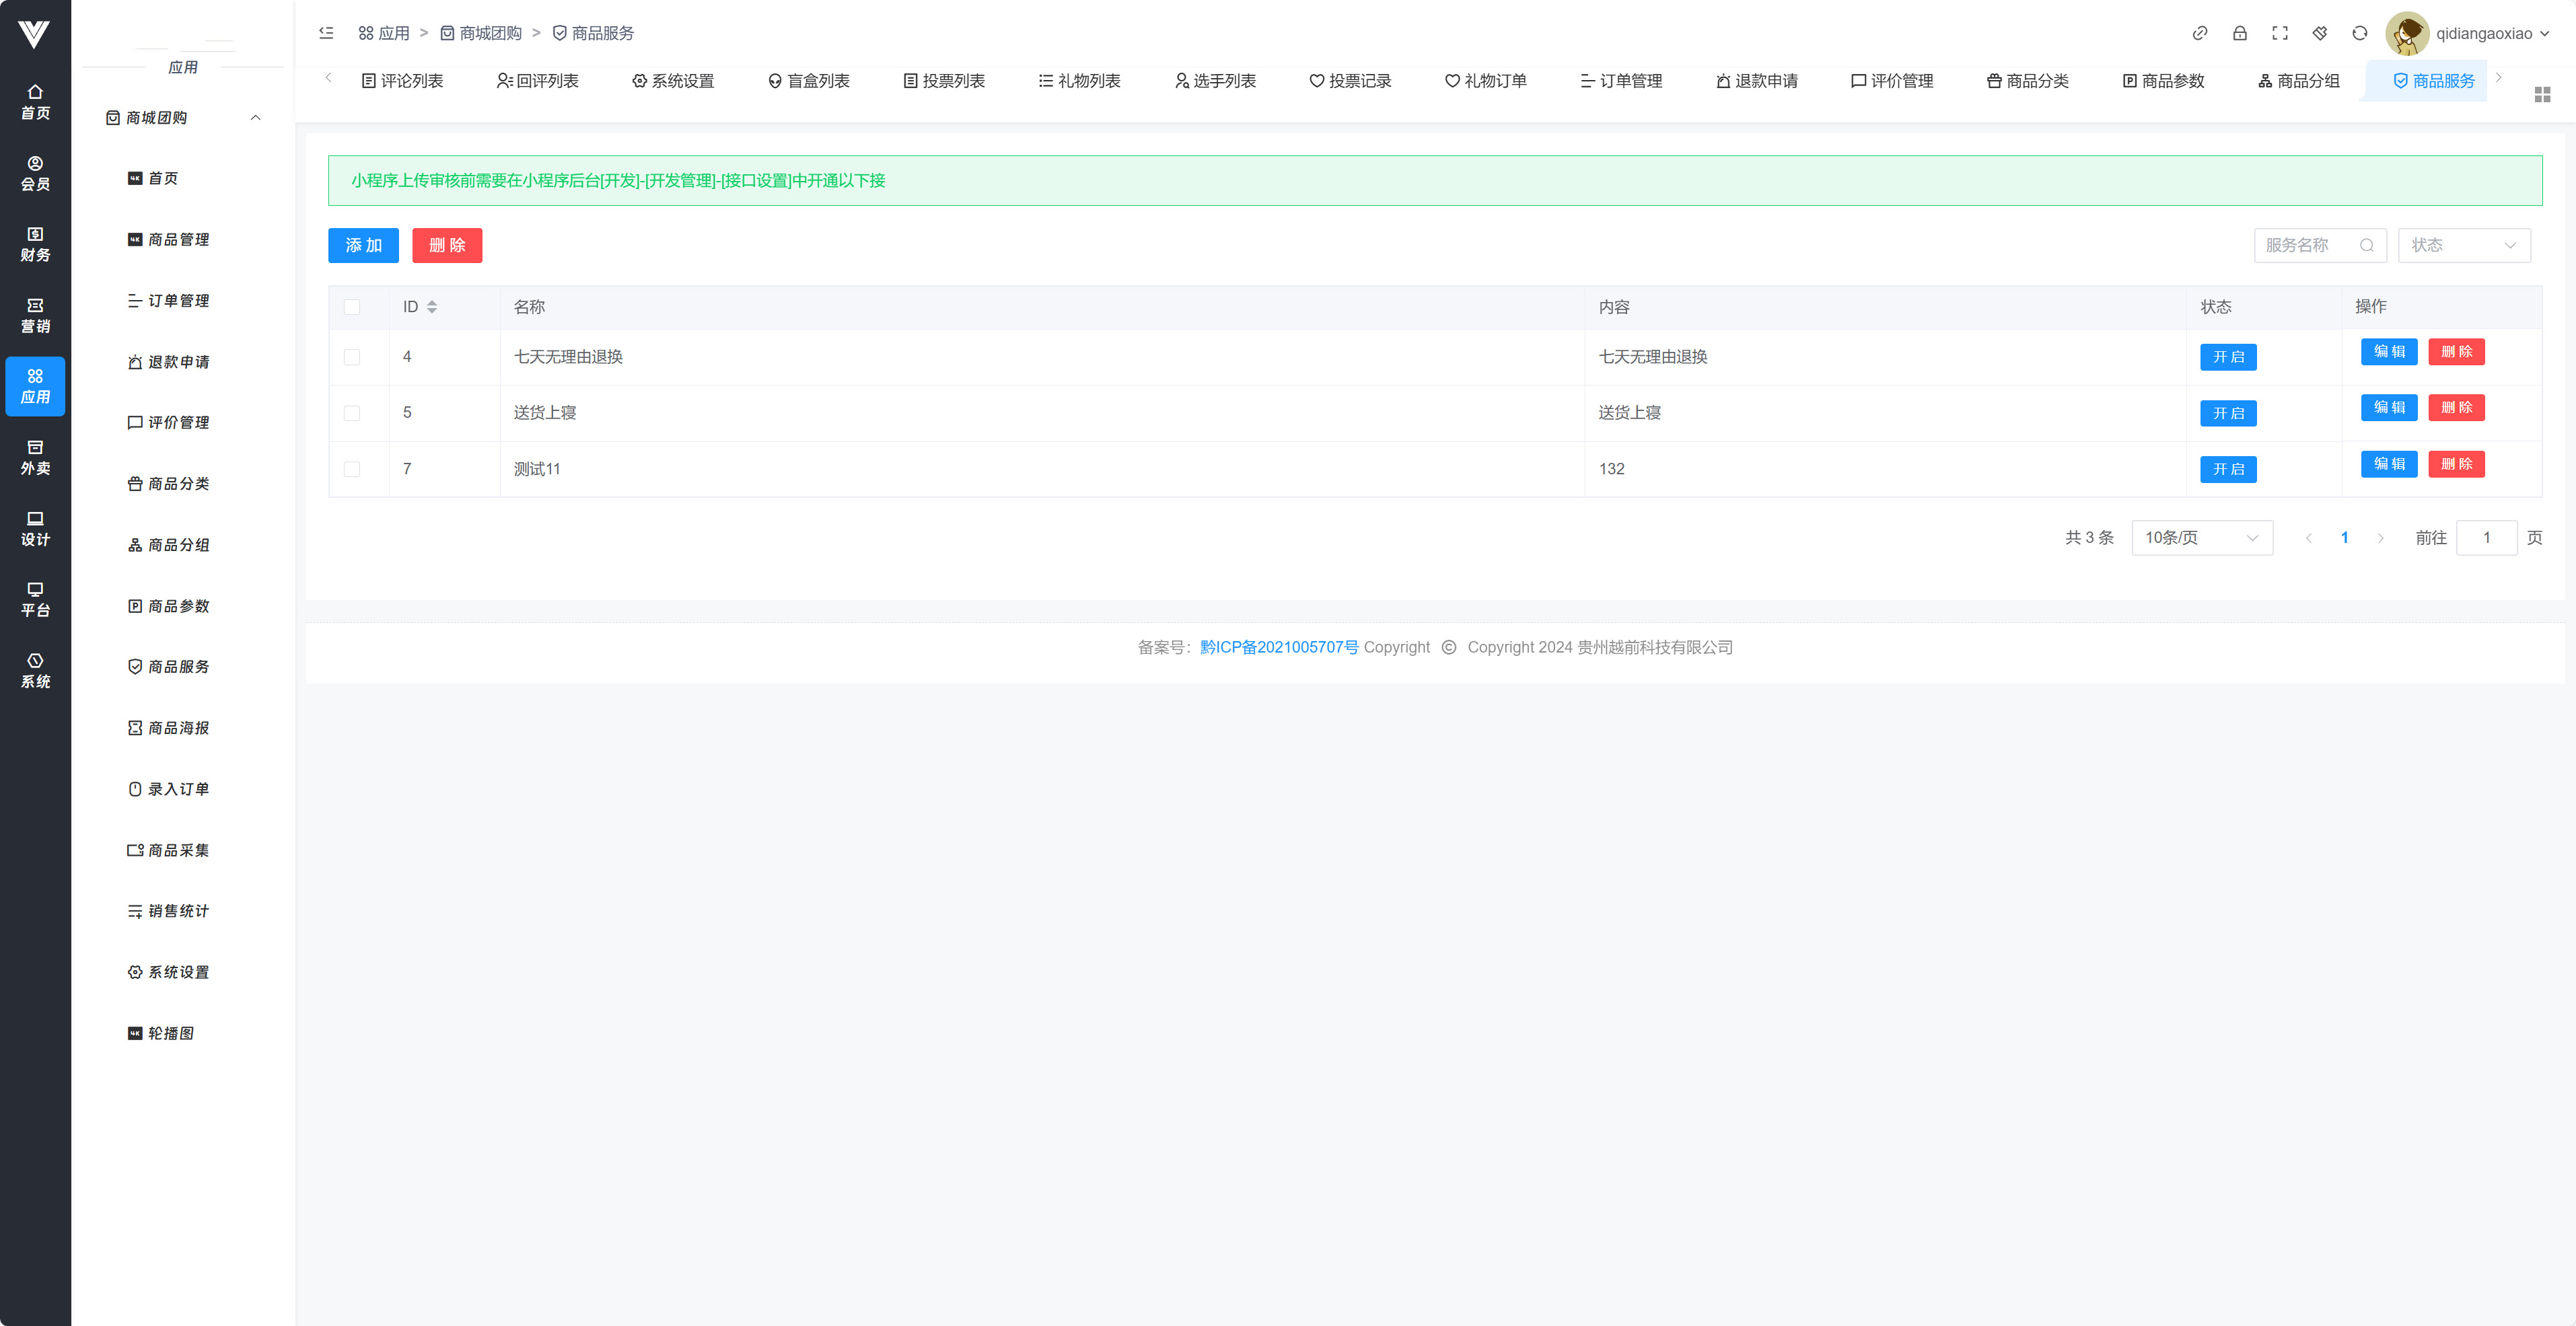
Task: Check the row for 测试11
Action: point(352,469)
